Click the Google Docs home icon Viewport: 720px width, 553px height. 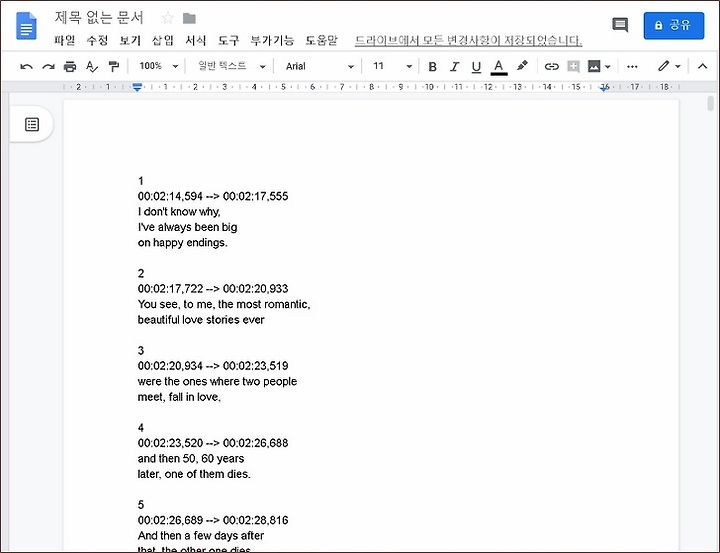tap(26, 26)
